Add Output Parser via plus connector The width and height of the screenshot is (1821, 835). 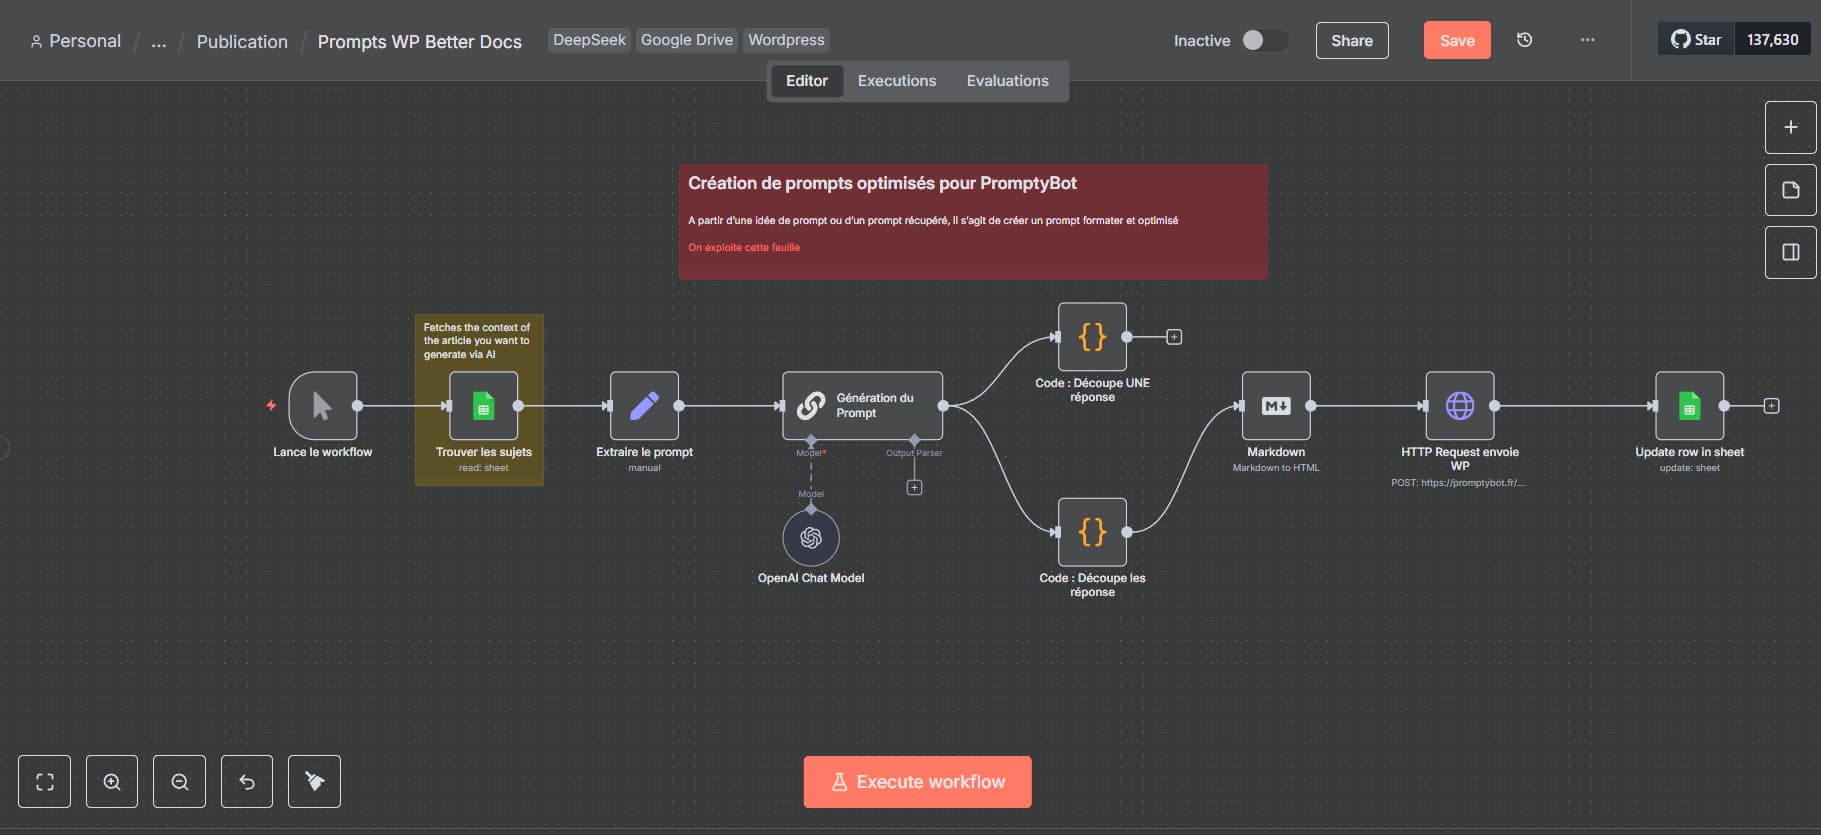pos(914,488)
